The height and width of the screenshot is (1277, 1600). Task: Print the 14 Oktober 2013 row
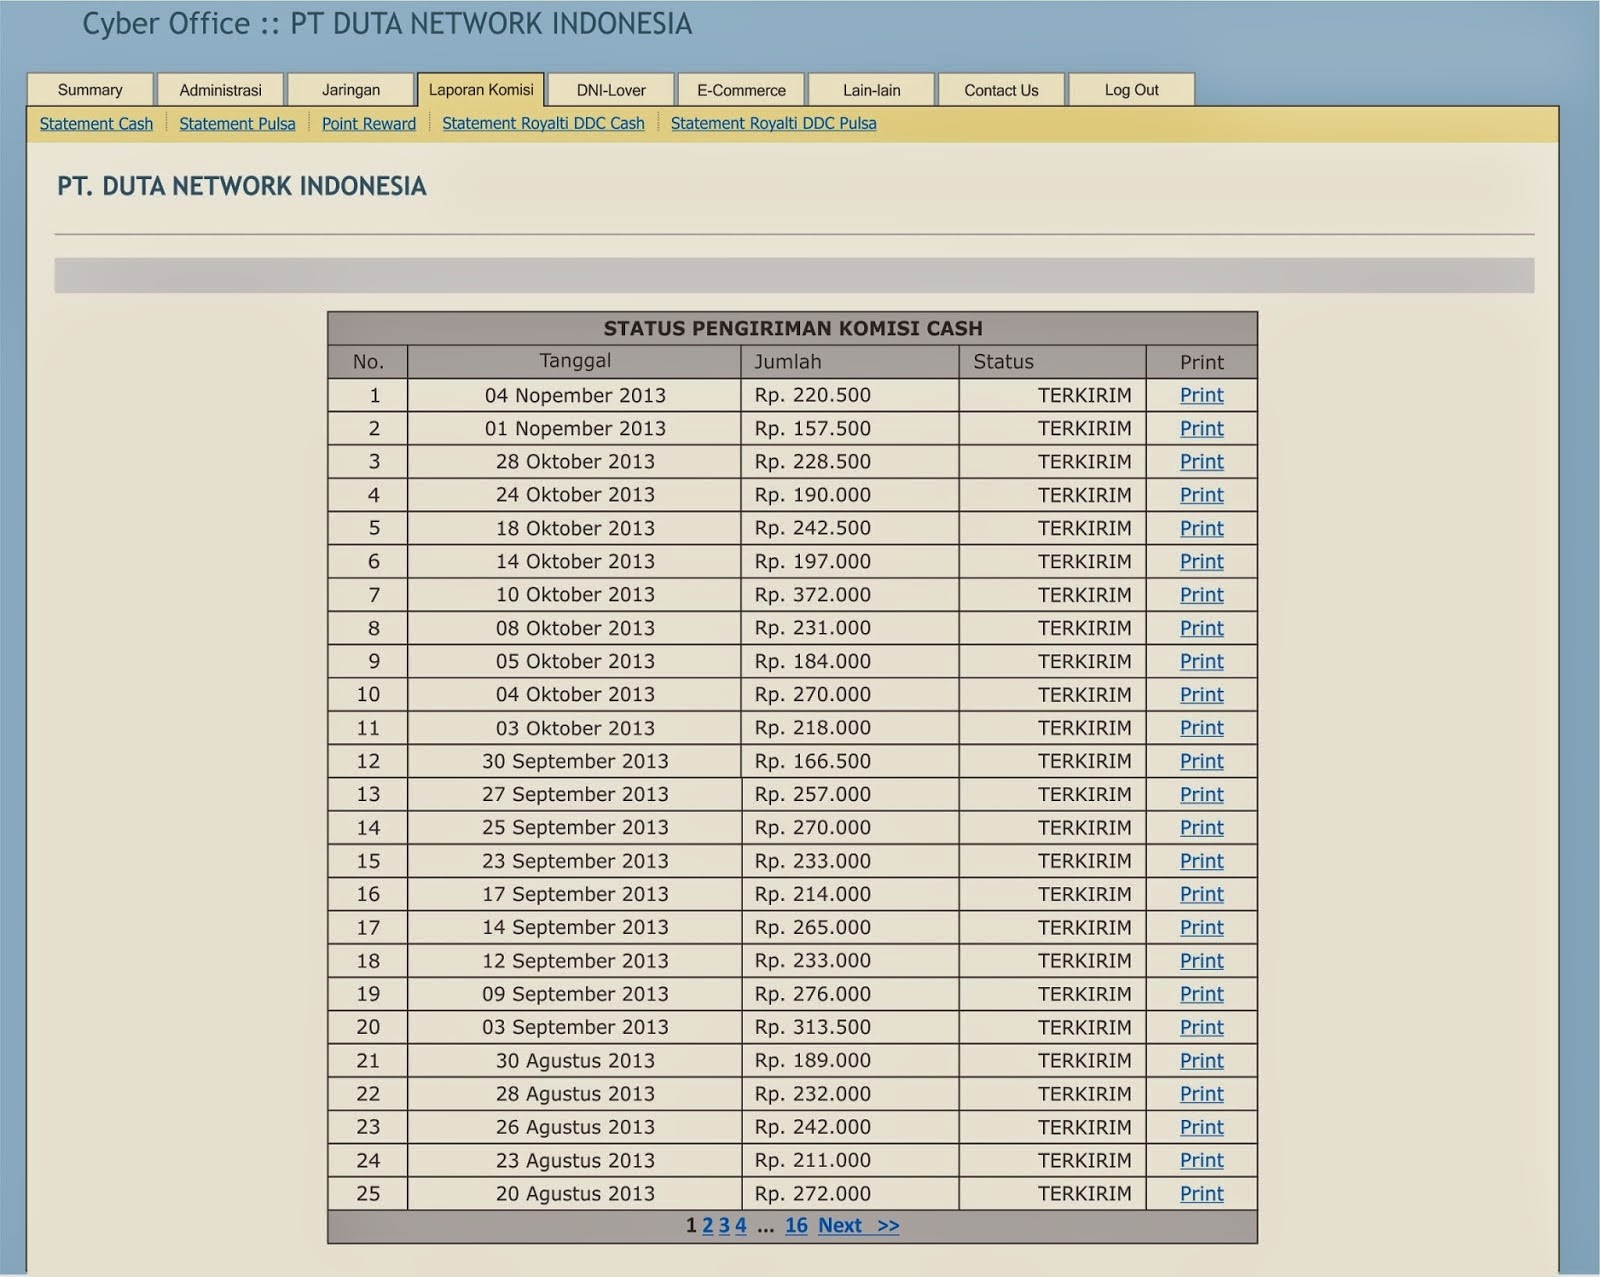point(1201,561)
